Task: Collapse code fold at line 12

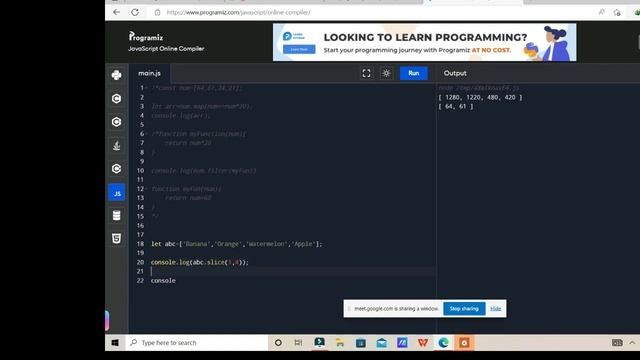Action: 147,189
